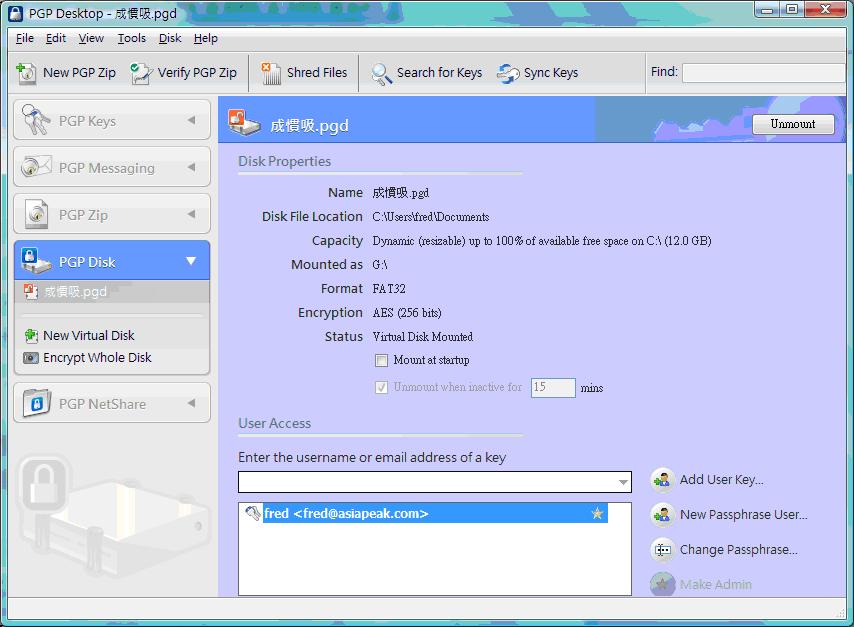The width and height of the screenshot is (854, 627).
Task: Click the Sync Keys icon
Action: [x=508, y=73]
